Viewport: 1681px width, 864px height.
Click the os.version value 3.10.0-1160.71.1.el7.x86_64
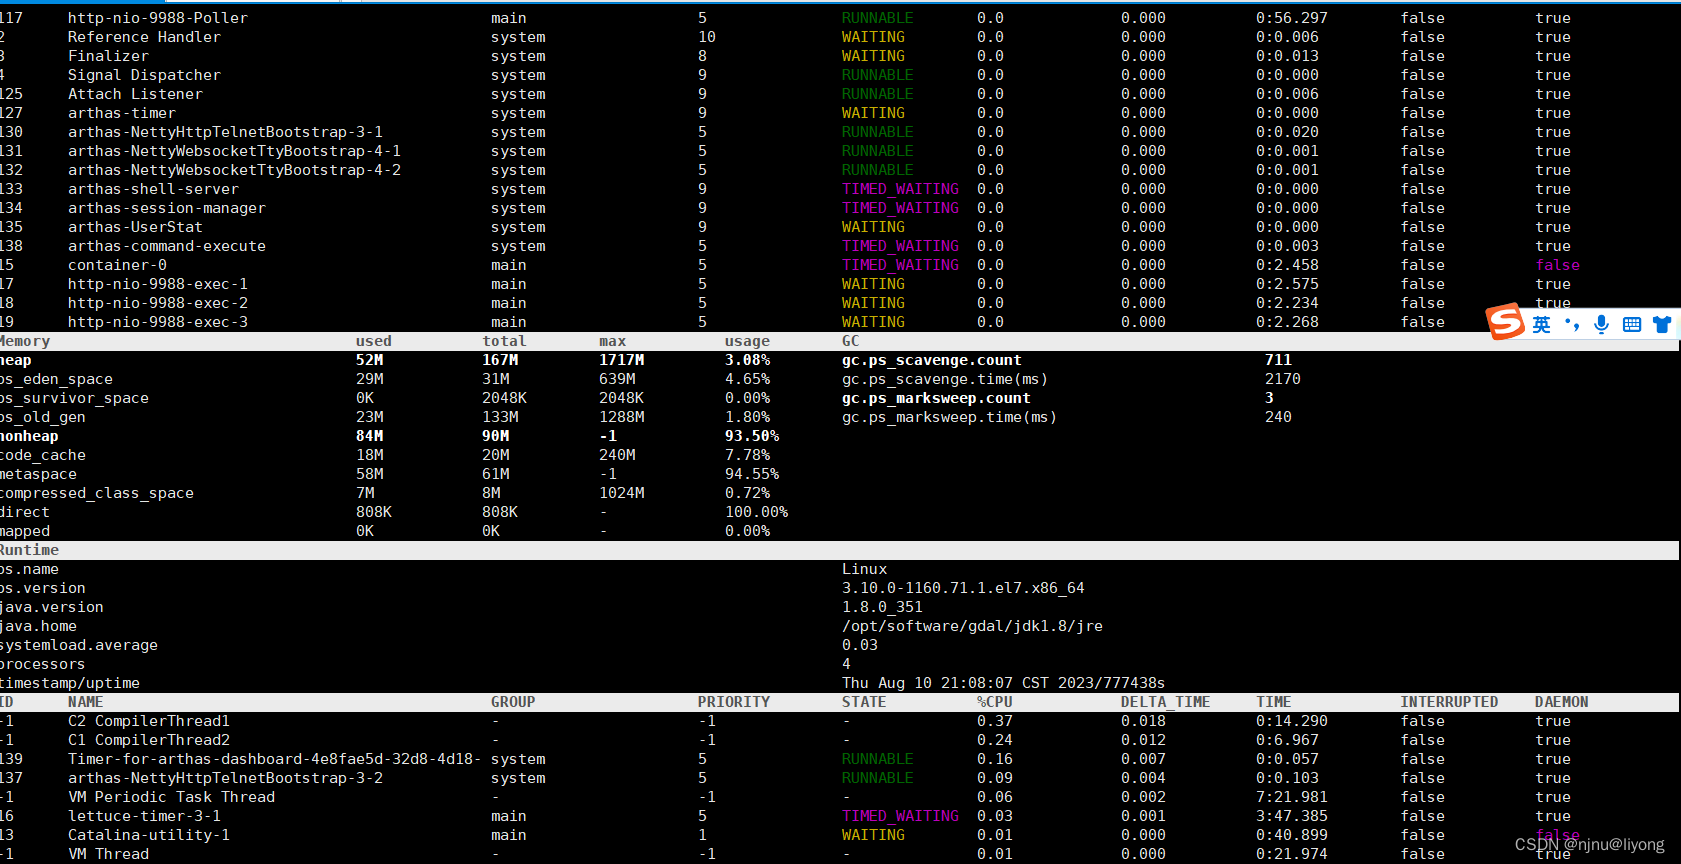[963, 588]
